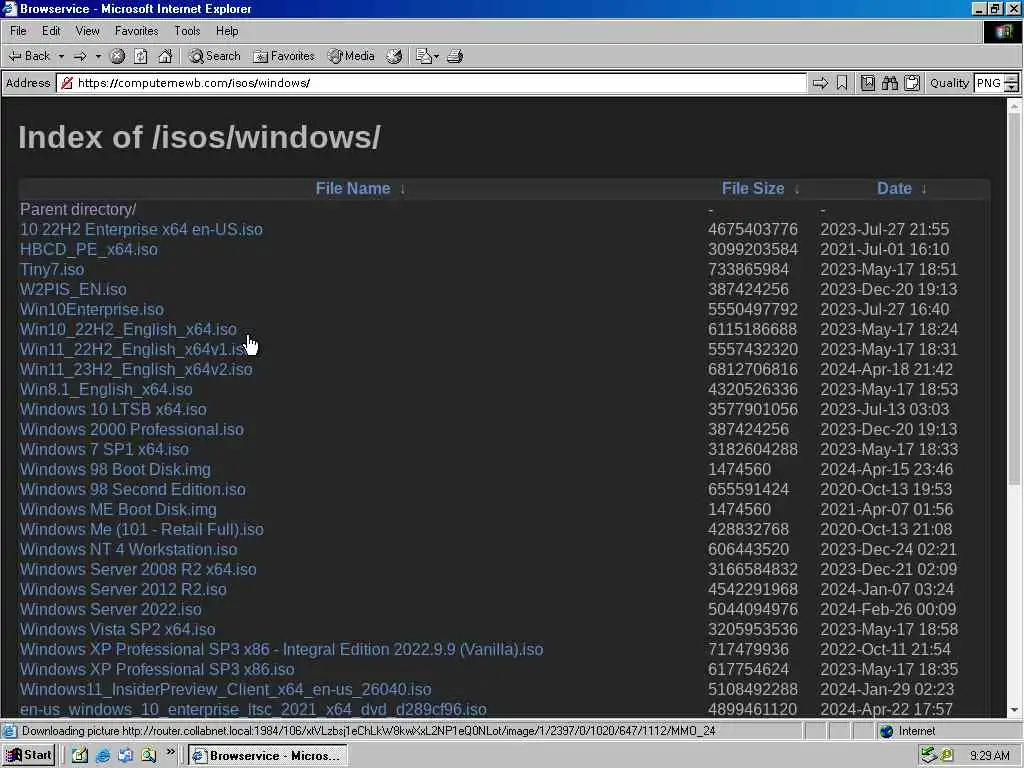The width and height of the screenshot is (1024, 768).
Task: Click the History icon
Action: [x=394, y=56]
